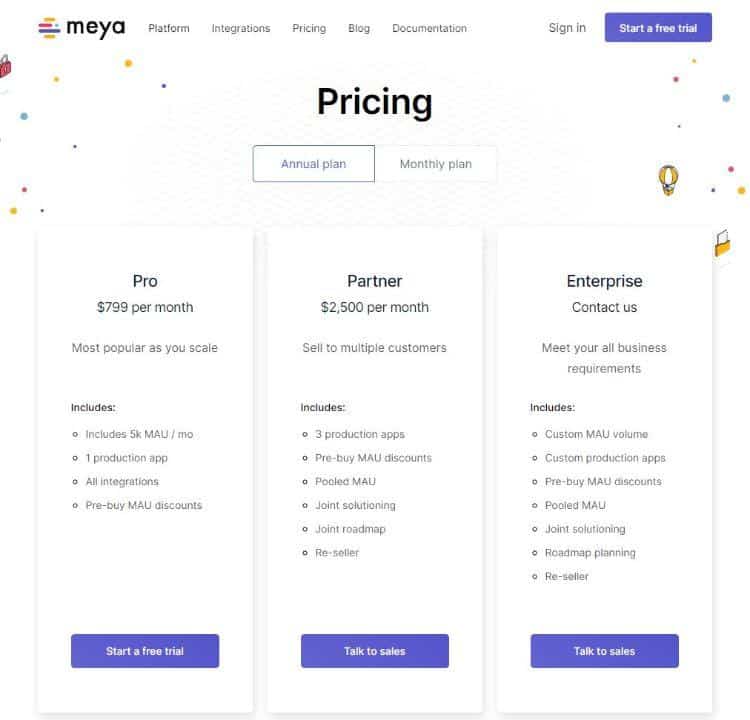Open the Platform menu
The width and height of the screenshot is (750, 720).
coord(169,28)
